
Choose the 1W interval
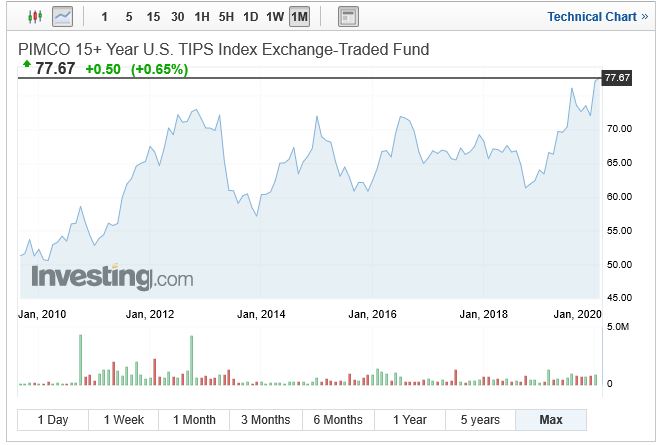tap(275, 17)
